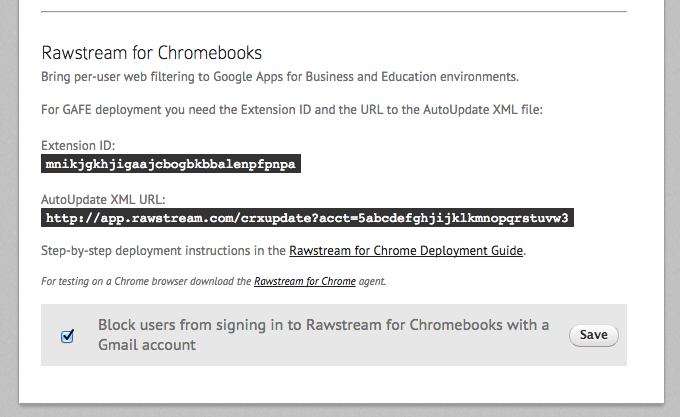Click the 'Extension ID:' label

78,145
